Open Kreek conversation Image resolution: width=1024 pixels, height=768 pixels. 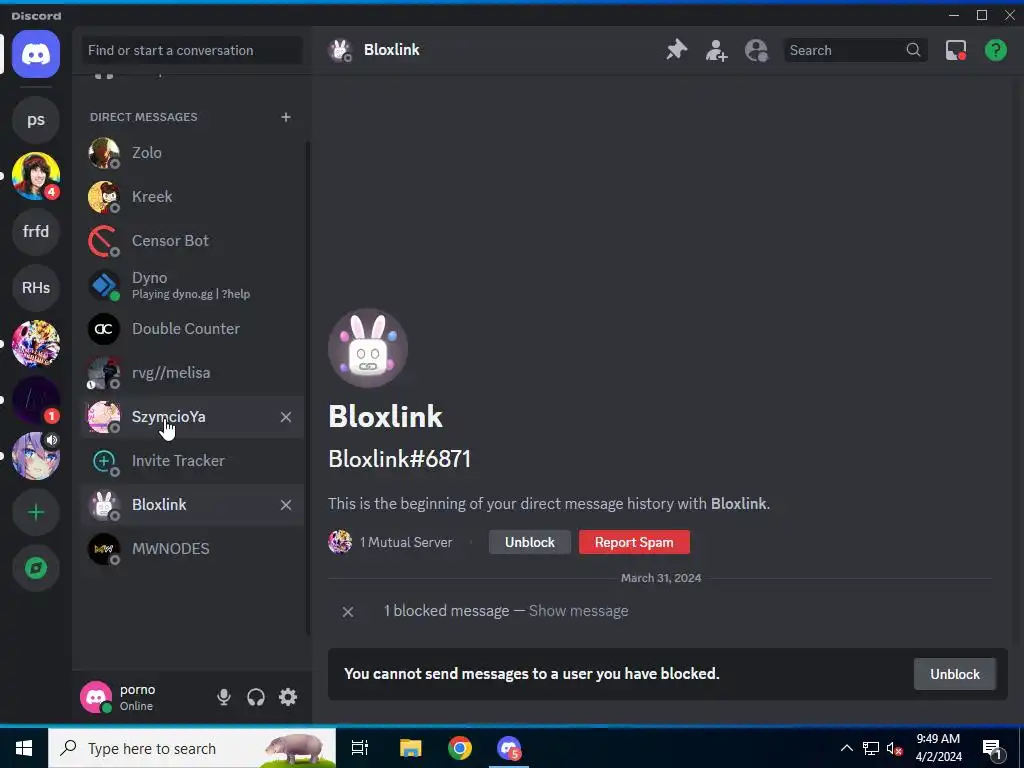(x=192, y=197)
